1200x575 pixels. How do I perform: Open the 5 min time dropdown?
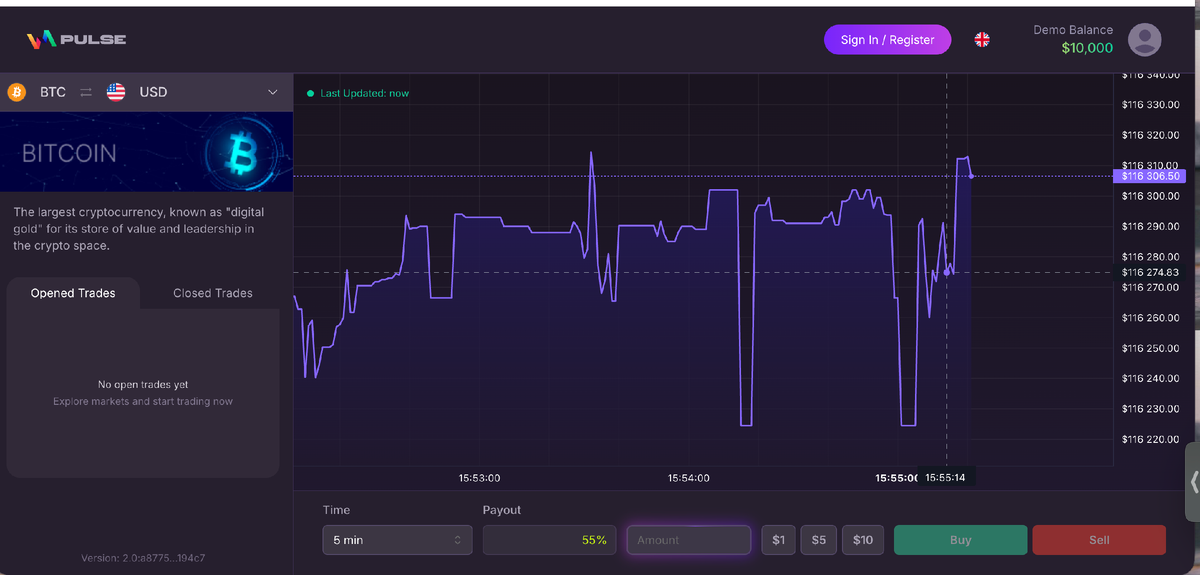[x=397, y=540]
